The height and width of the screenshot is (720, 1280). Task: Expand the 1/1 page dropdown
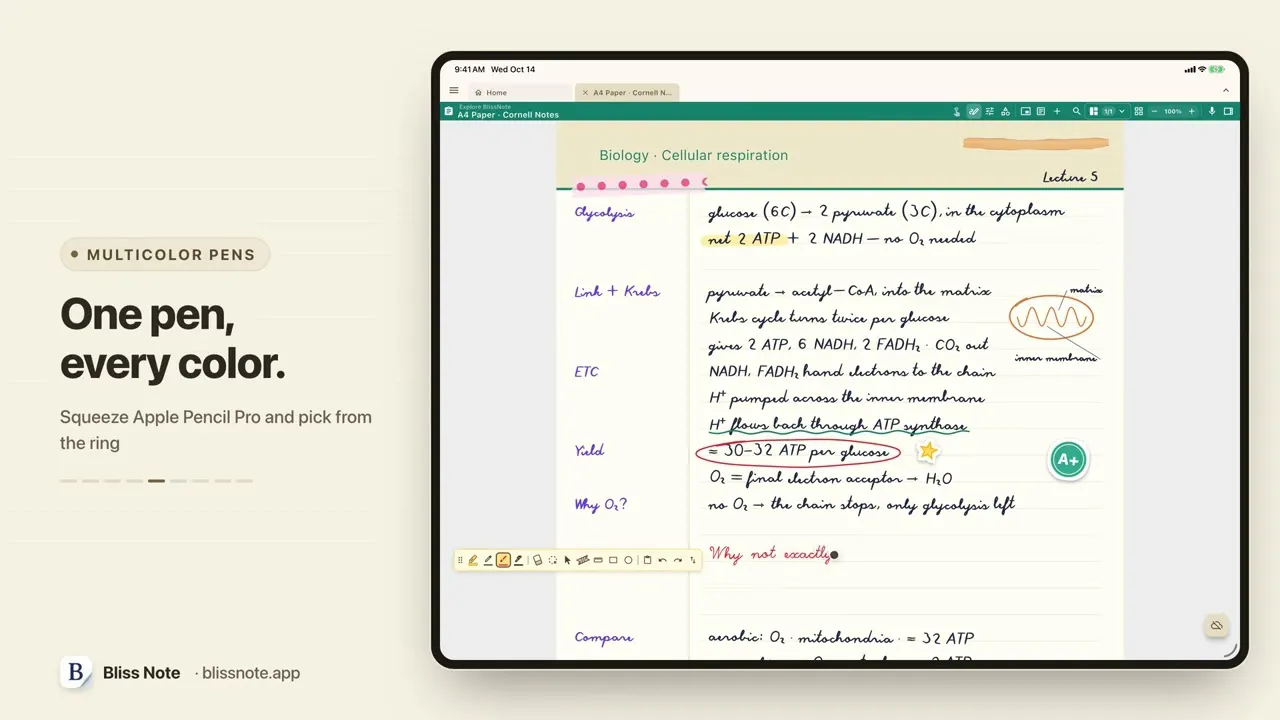pyautogui.click(x=1122, y=111)
